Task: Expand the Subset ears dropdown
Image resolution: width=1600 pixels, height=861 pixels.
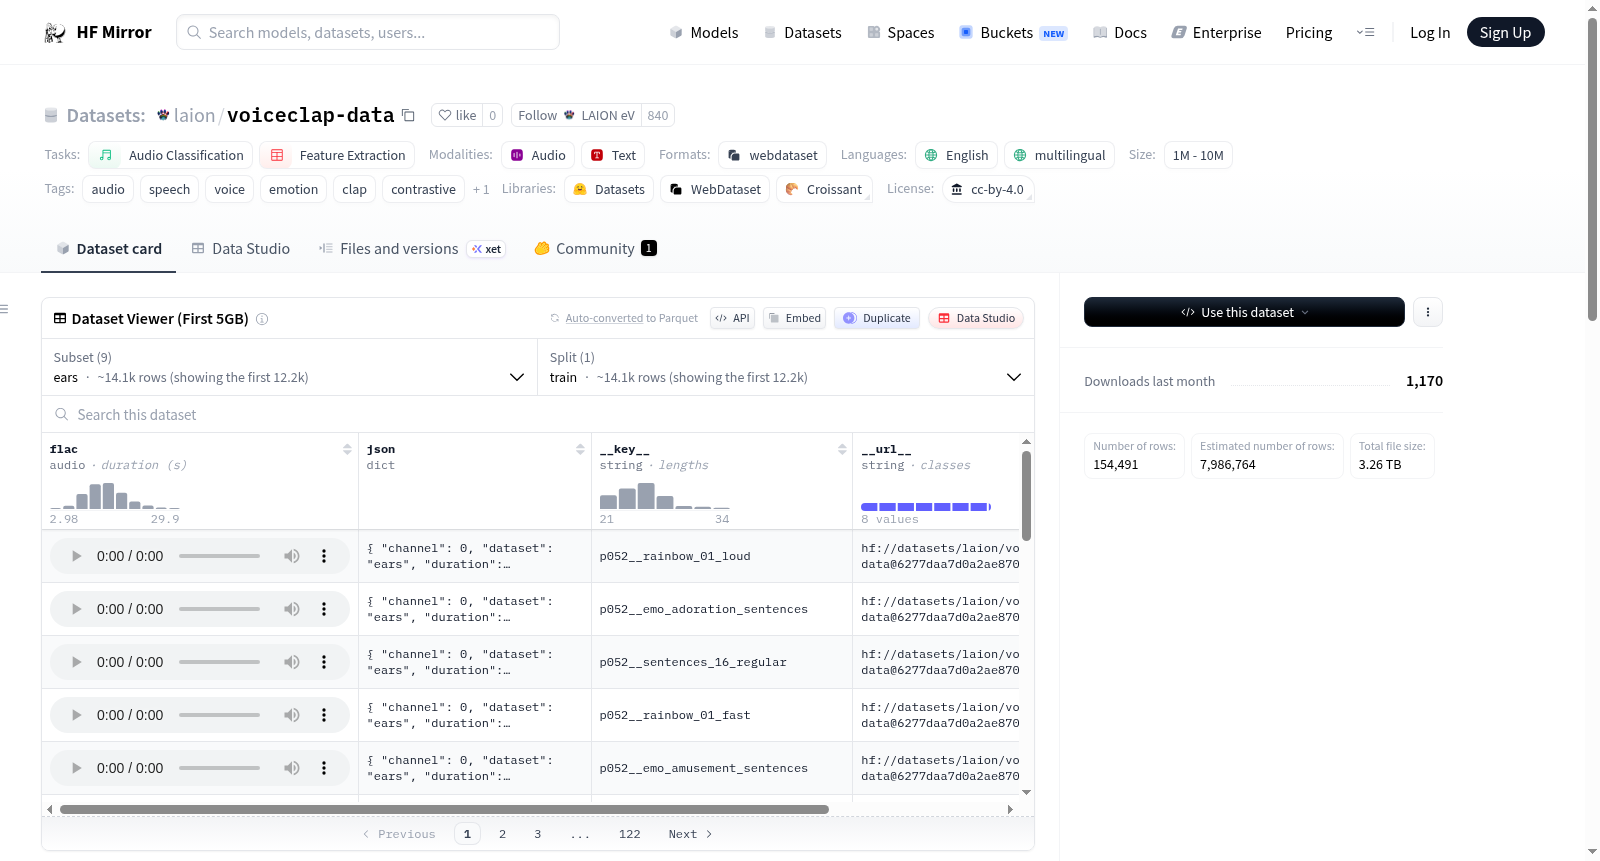Action: (289, 367)
